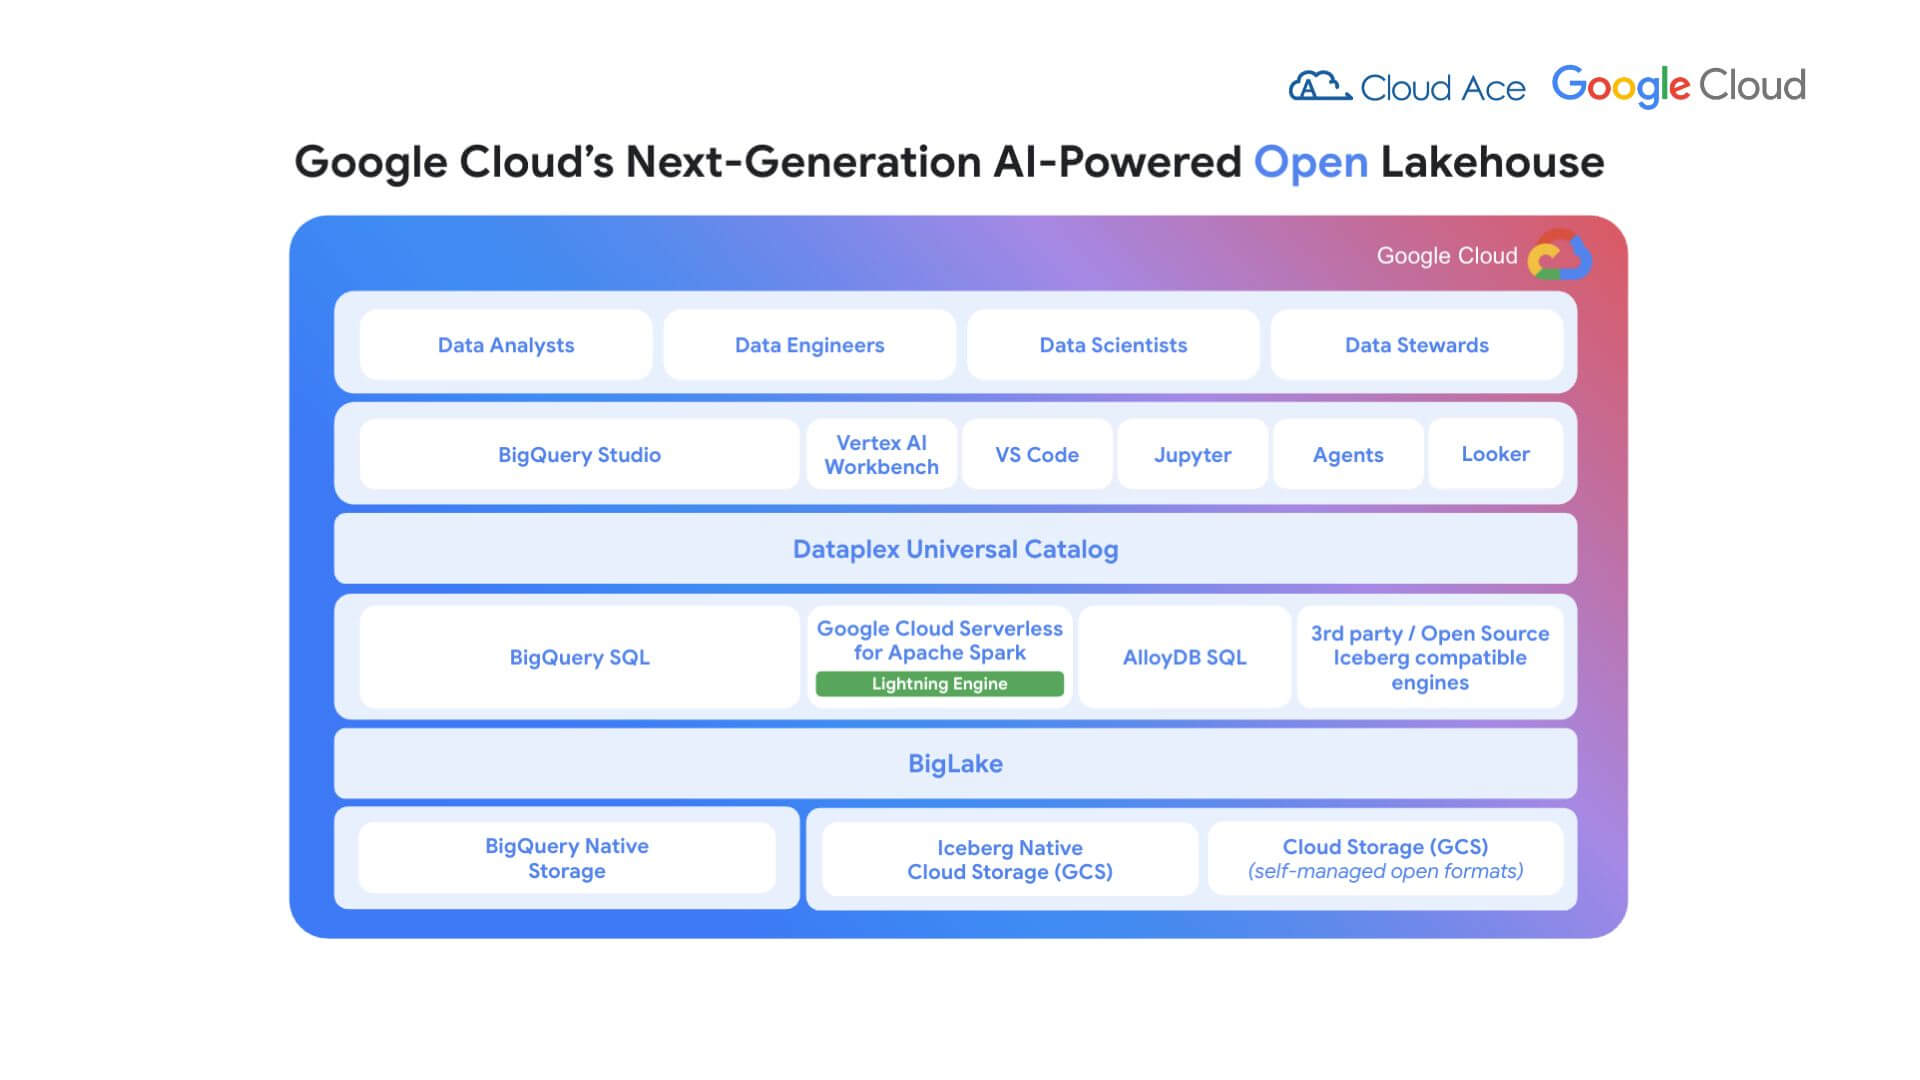
Task: Click the Vertex AI Workbench box
Action: (x=882, y=454)
